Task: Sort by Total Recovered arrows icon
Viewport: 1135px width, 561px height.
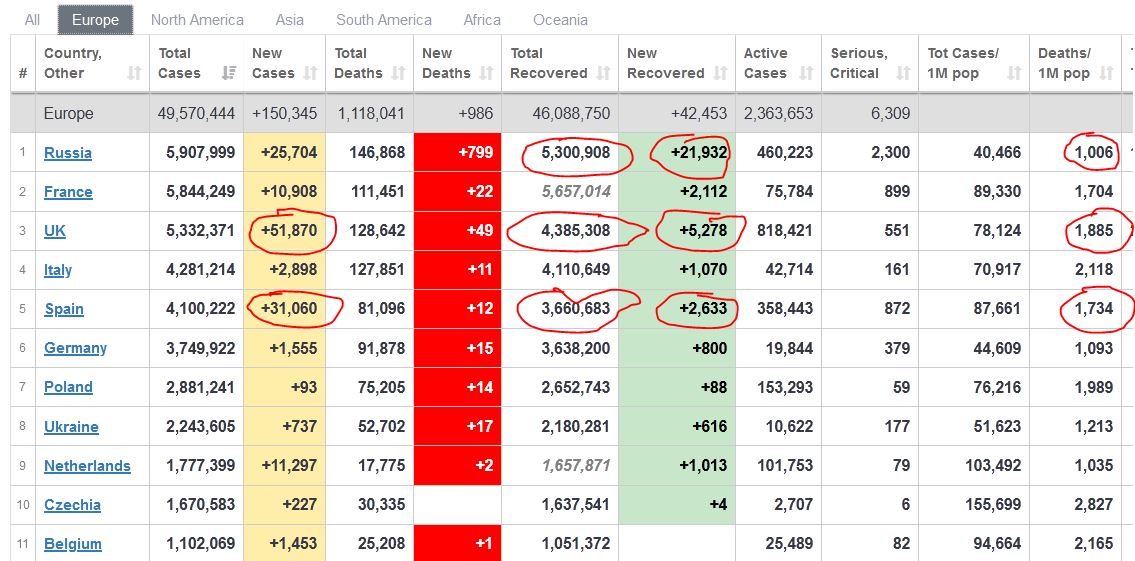Action: tap(603, 73)
